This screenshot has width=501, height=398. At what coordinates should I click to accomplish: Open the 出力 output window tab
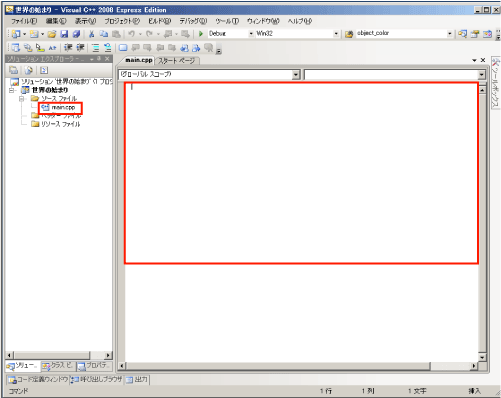pyautogui.click(x=137, y=379)
